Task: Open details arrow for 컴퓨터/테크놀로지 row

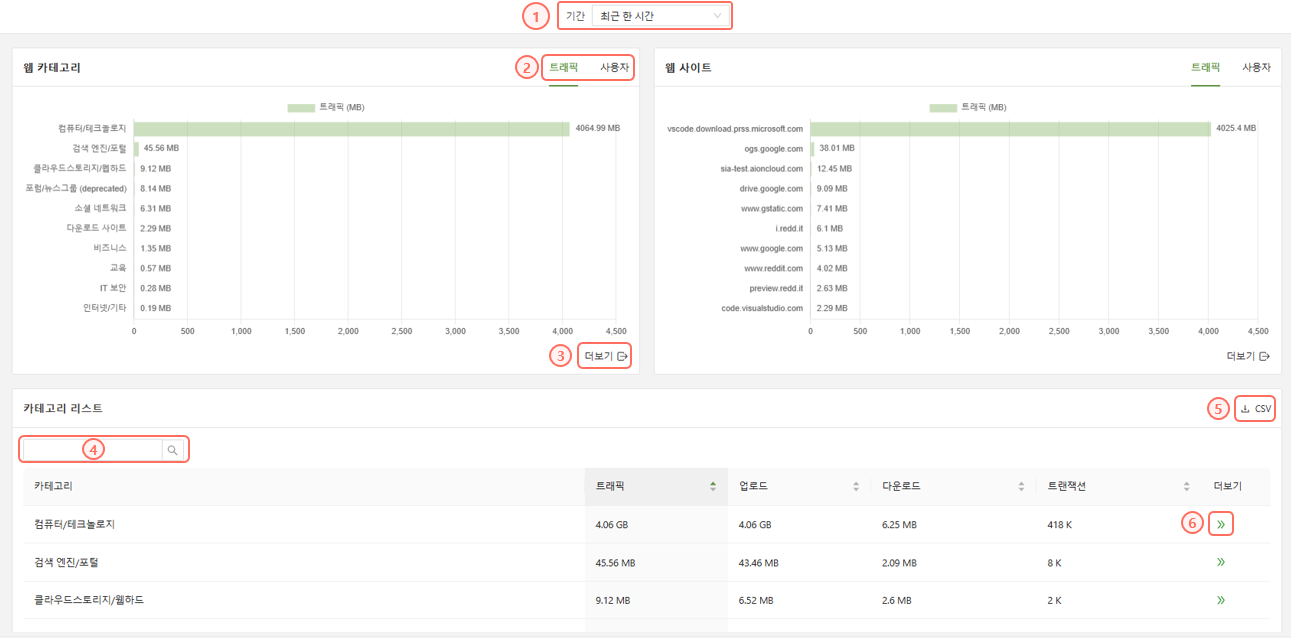Action: pos(1221,524)
